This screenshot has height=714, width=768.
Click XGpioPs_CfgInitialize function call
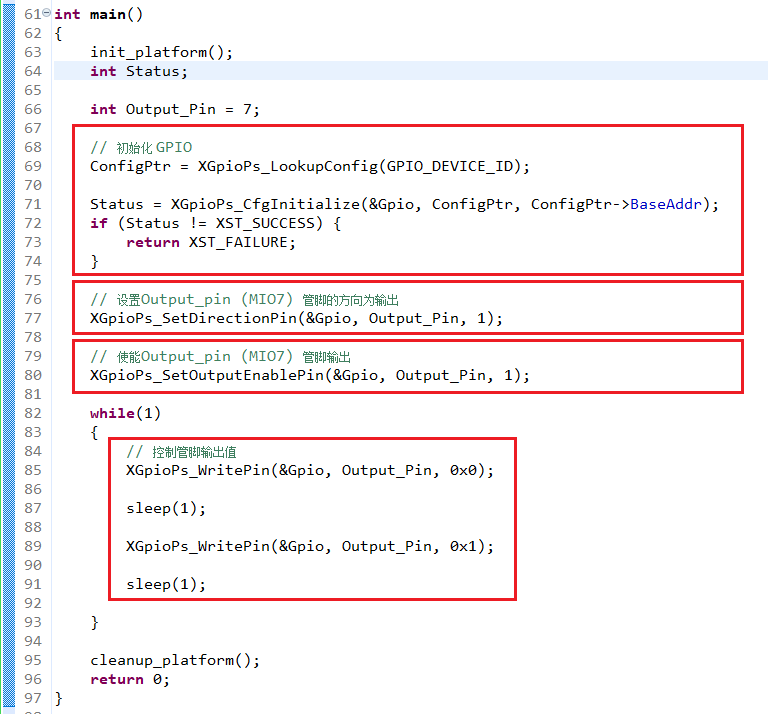tap(265, 204)
